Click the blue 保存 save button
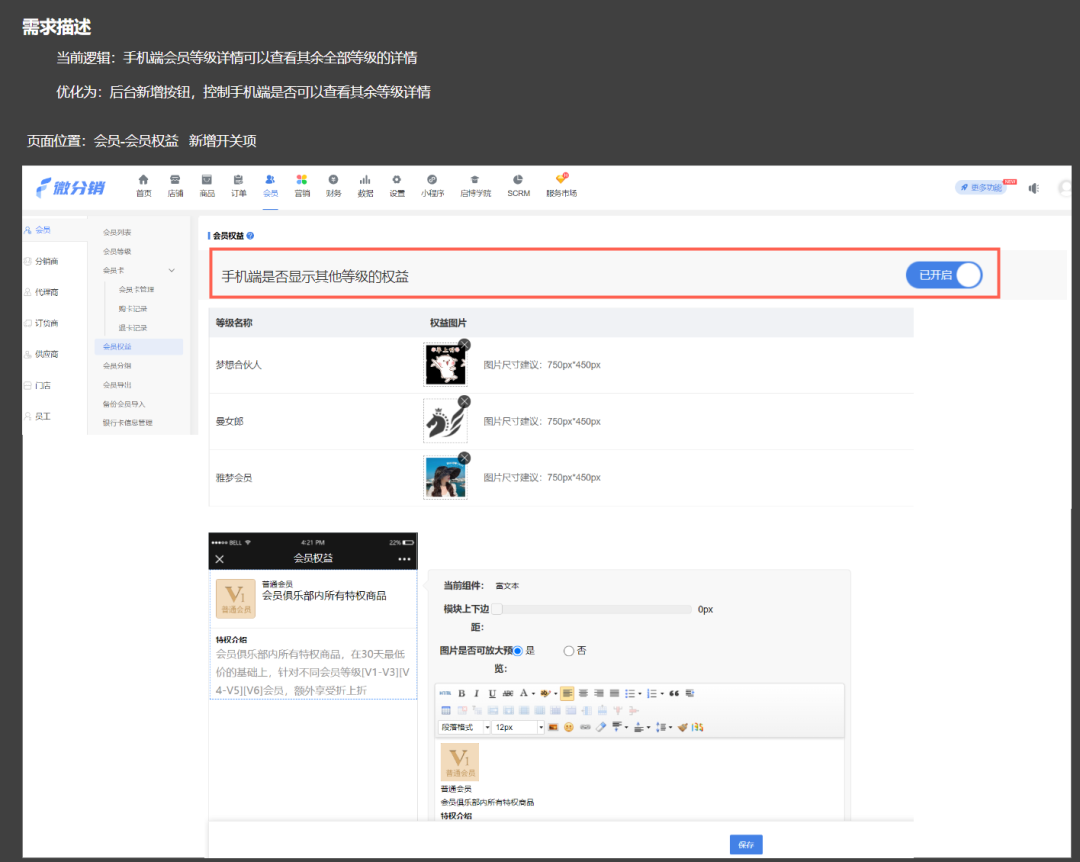The height and width of the screenshot is (862, 1080). (746, 844)
